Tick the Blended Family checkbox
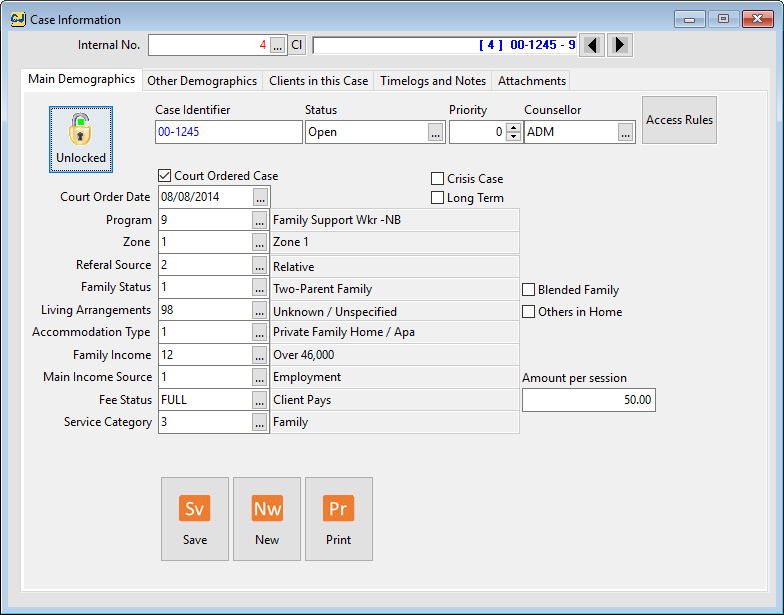The height and width of the screenshot is (615, 784). [x=529, y=290]
